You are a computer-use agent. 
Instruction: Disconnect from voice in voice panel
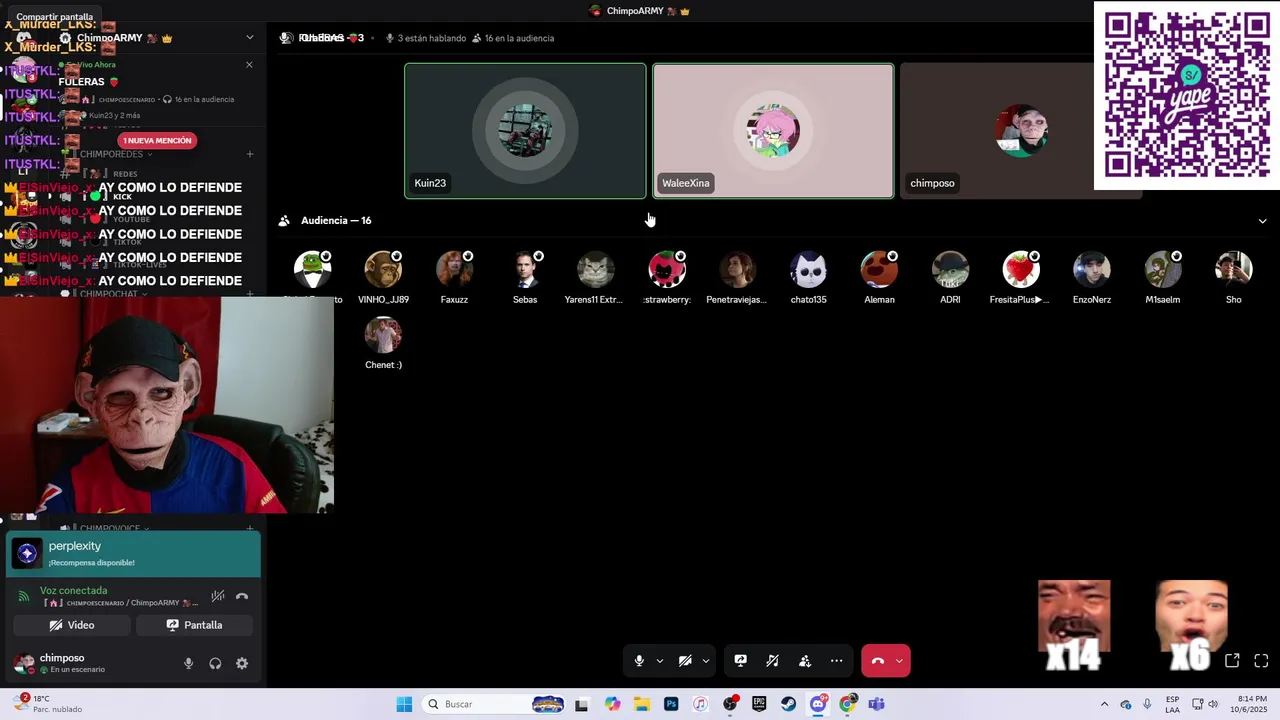[x=242, y=597]
